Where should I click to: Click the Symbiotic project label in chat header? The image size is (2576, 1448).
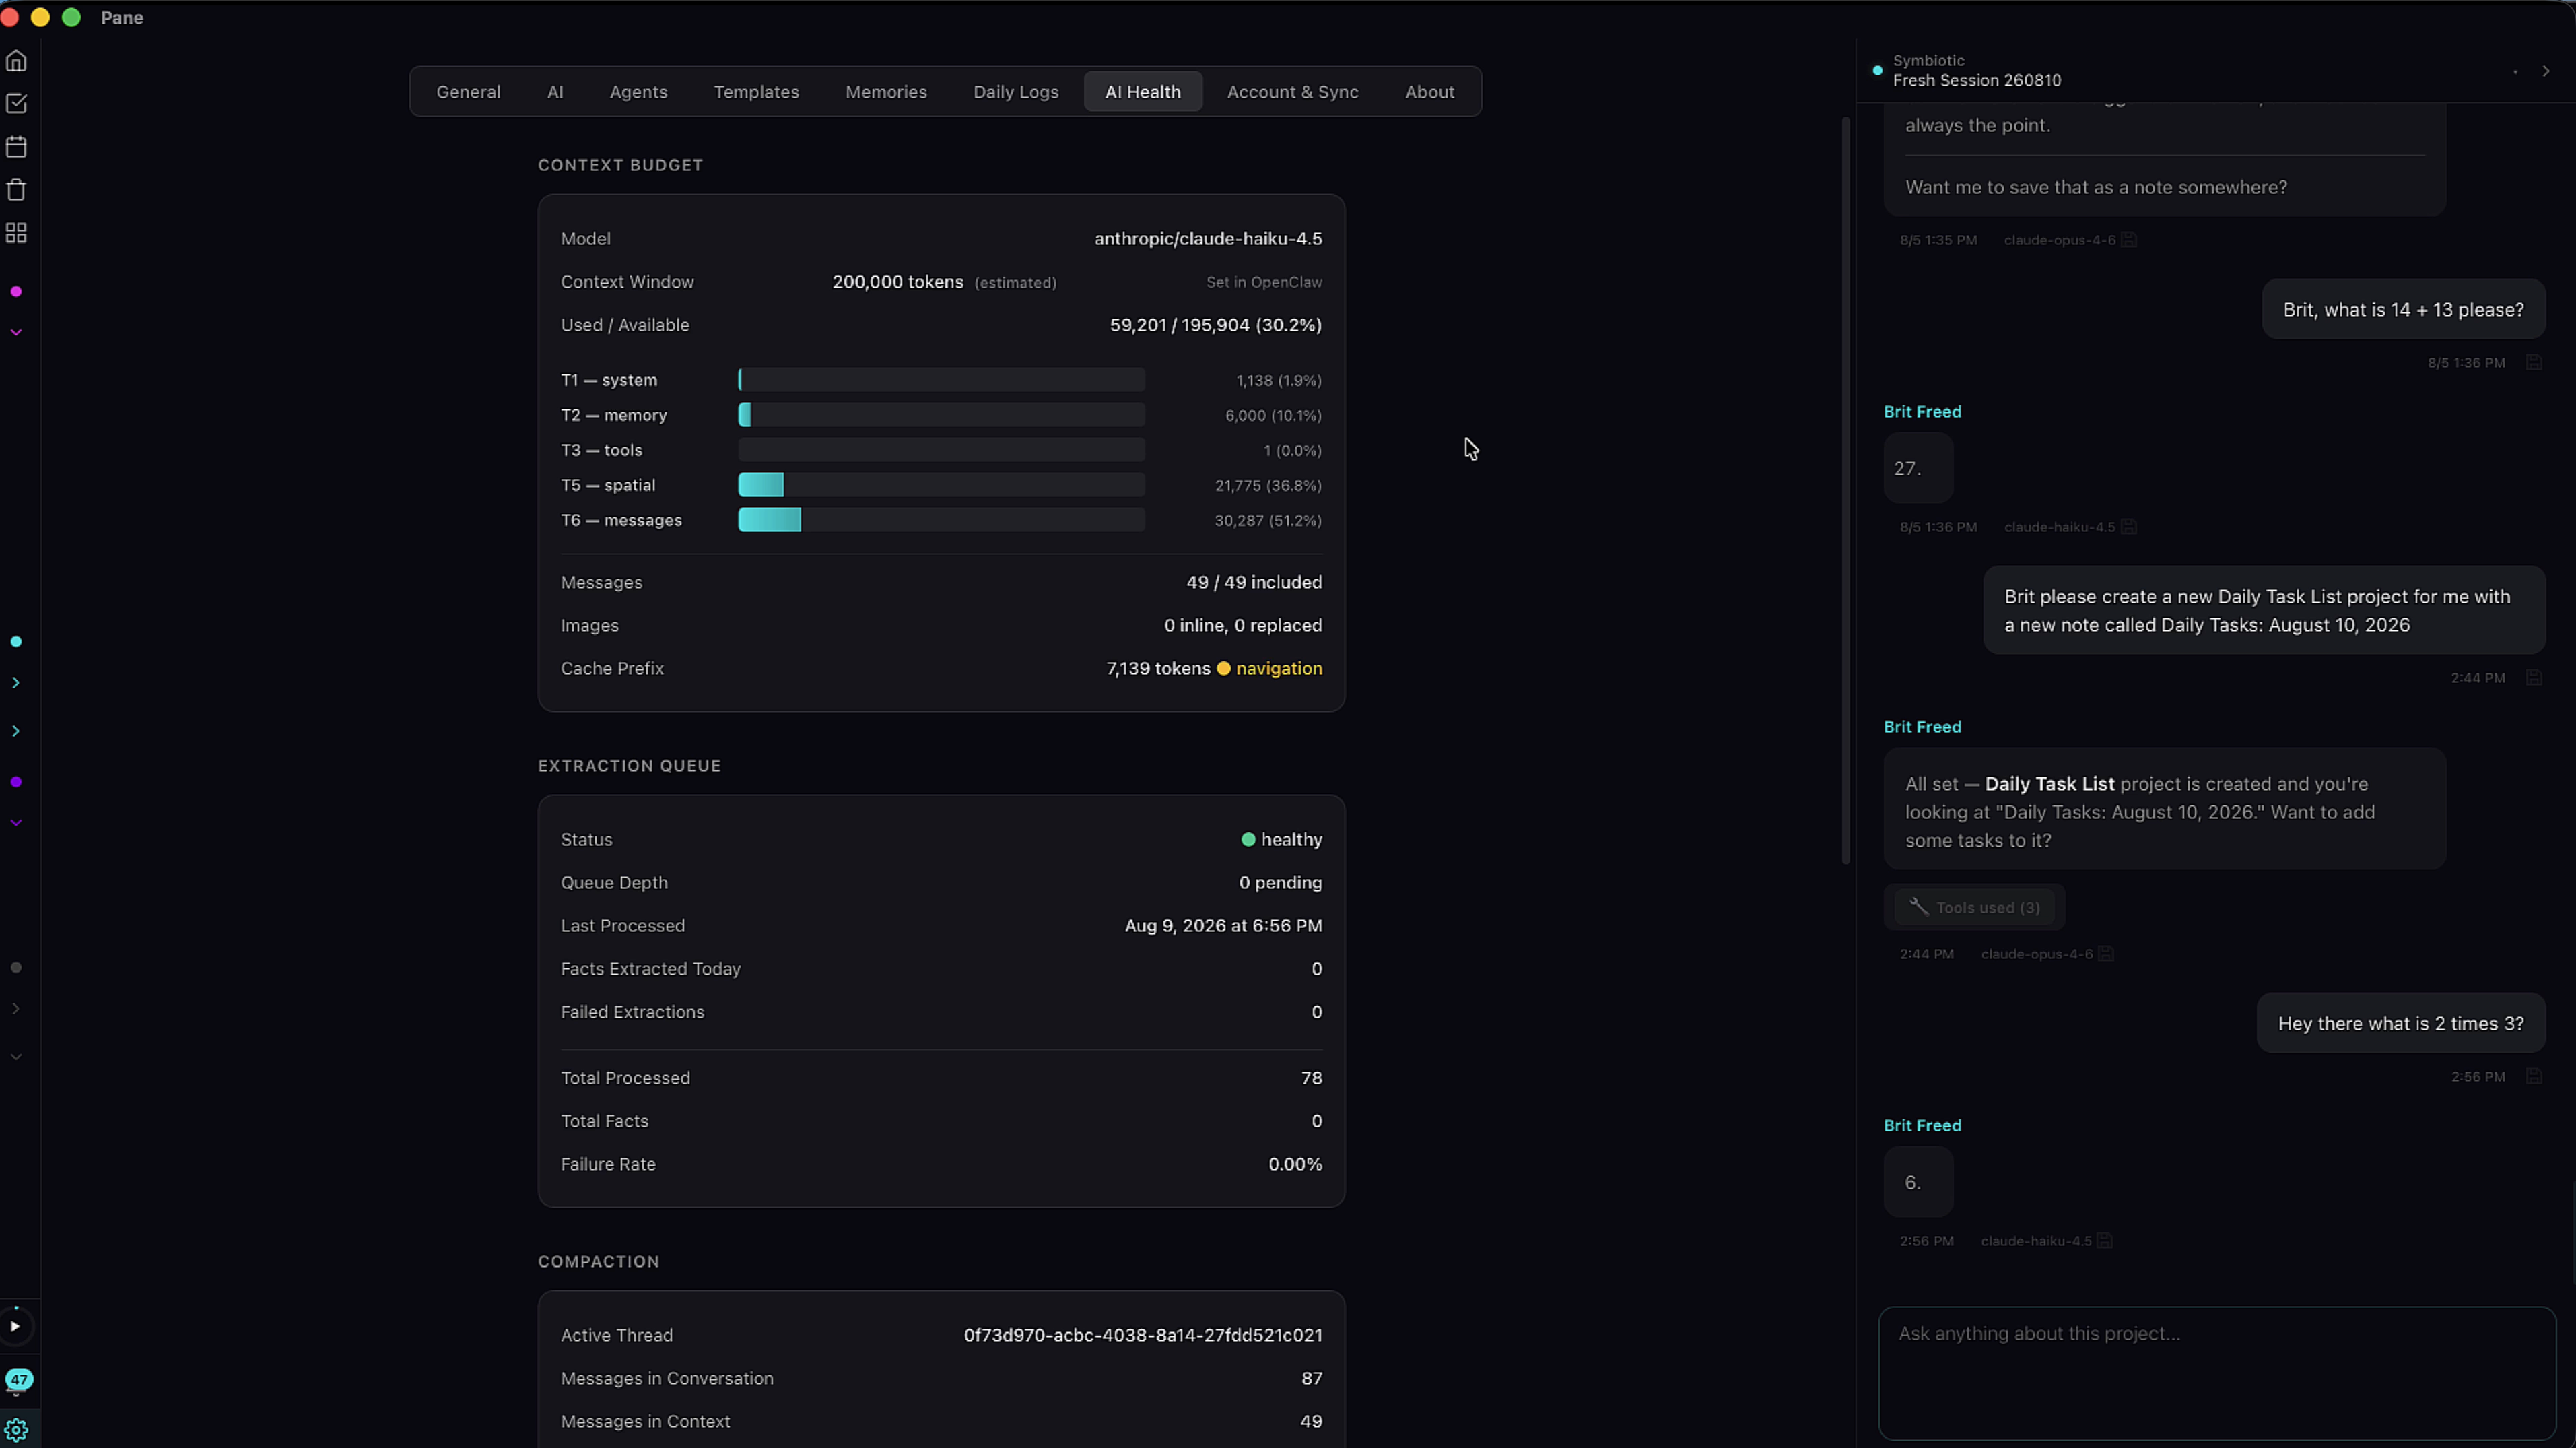click(x=1928, y=61)
